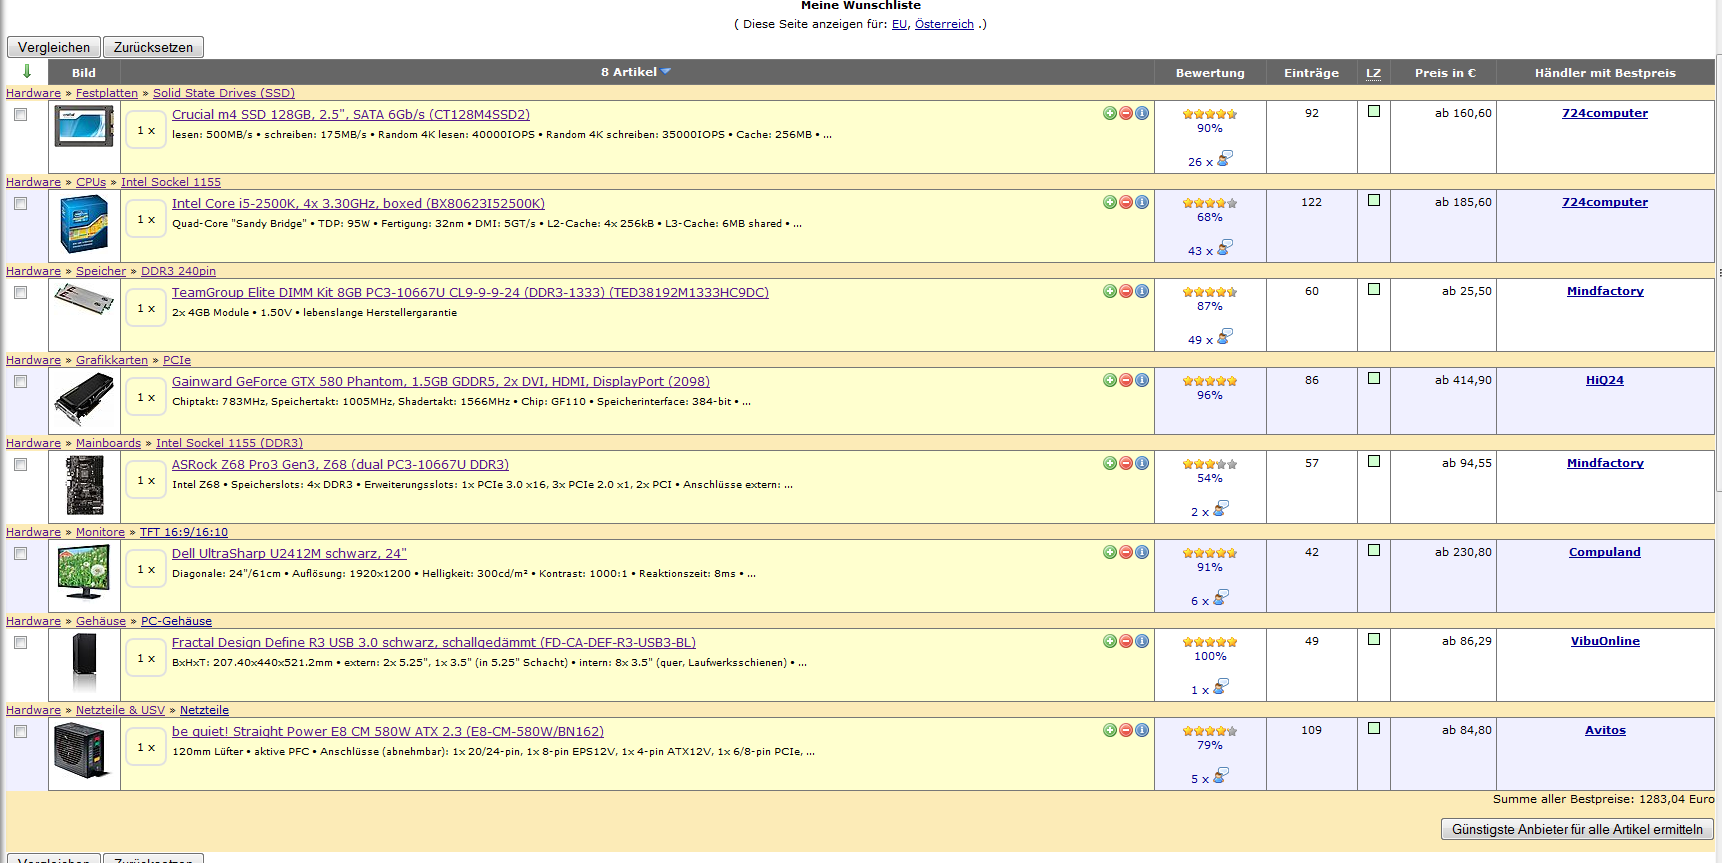This screenshot has width=1722, height=863.
Task: Open Mindfactory link for ASRock Z68 Pro3
Action: pyautogui.click(x=1605, y=463)
